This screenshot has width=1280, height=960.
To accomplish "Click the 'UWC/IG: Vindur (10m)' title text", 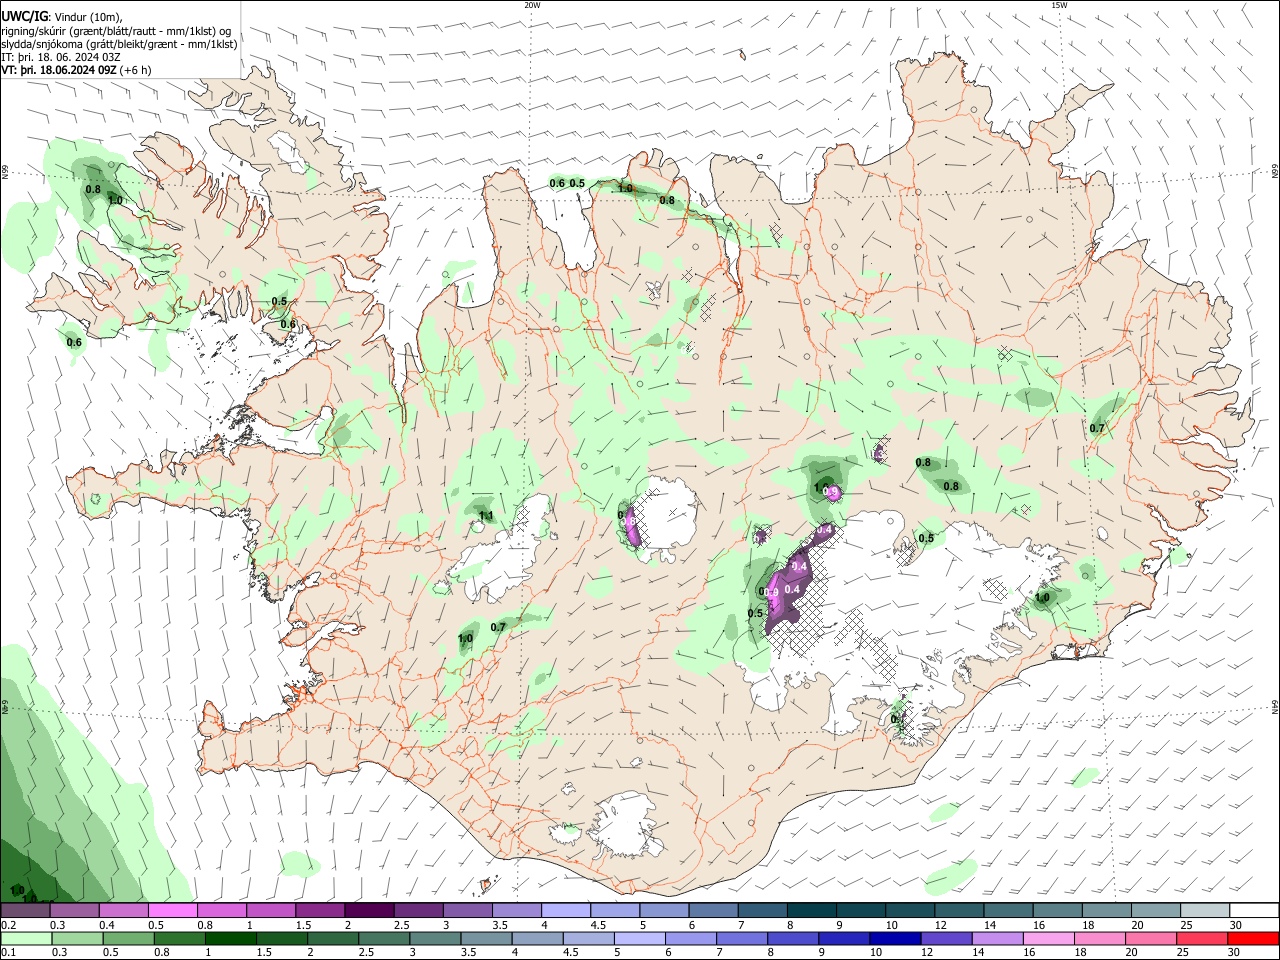I will [62, 17].
